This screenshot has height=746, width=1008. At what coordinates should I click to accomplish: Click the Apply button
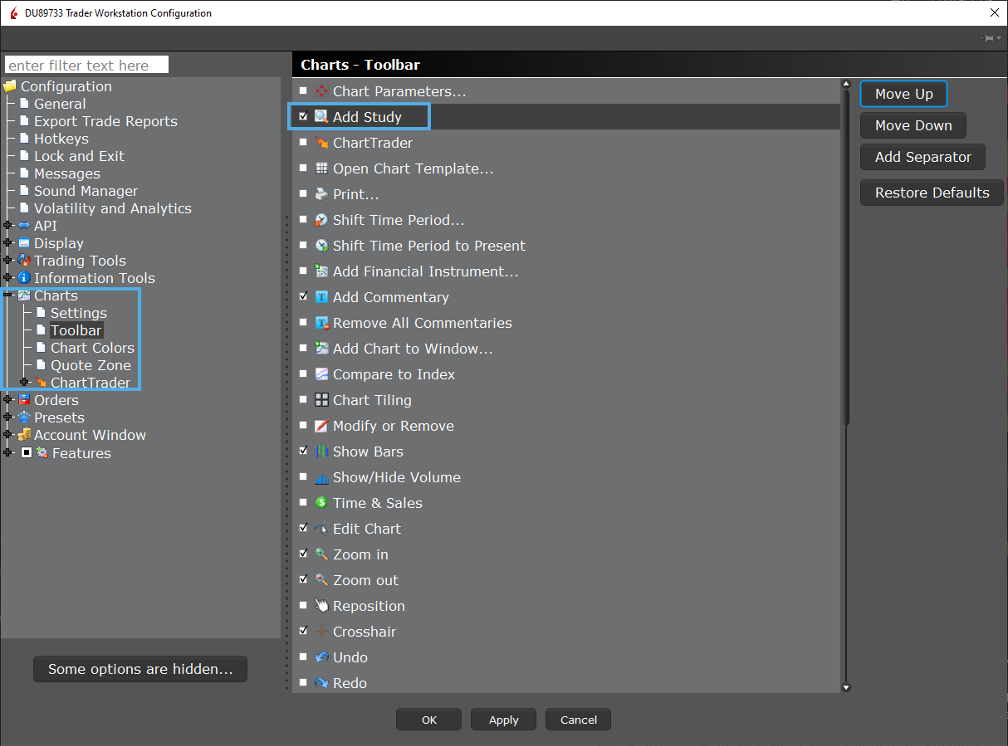(x=504, y=720)
